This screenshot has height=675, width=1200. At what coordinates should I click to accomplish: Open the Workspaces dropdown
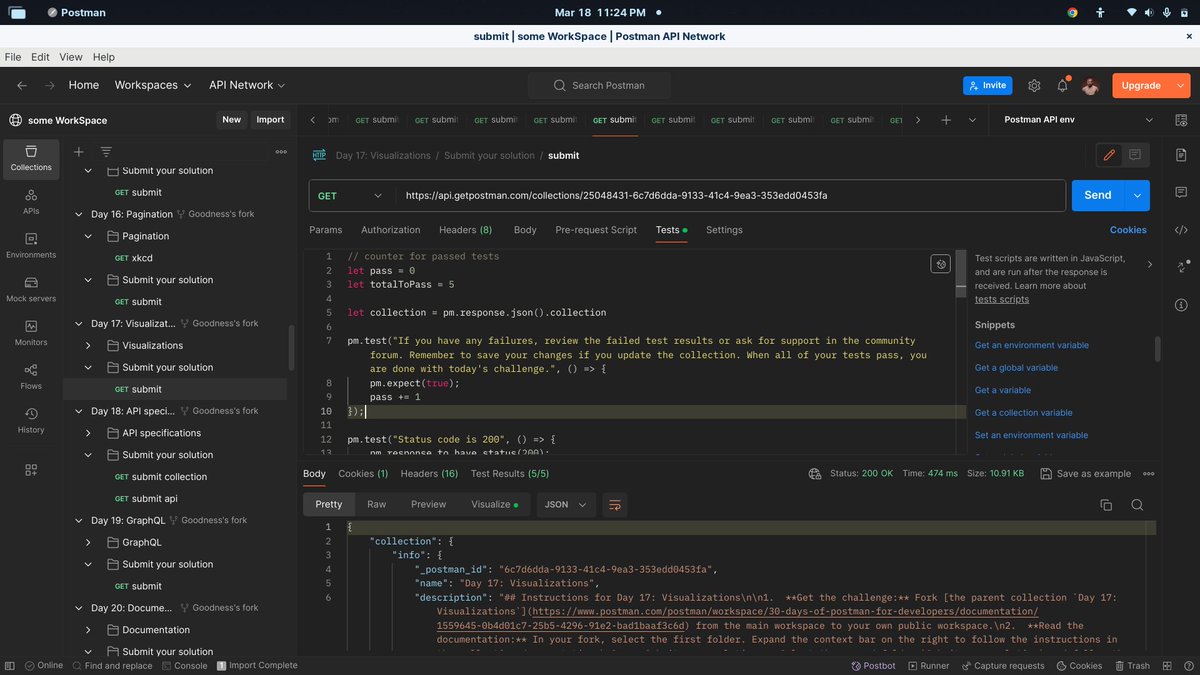153,86
